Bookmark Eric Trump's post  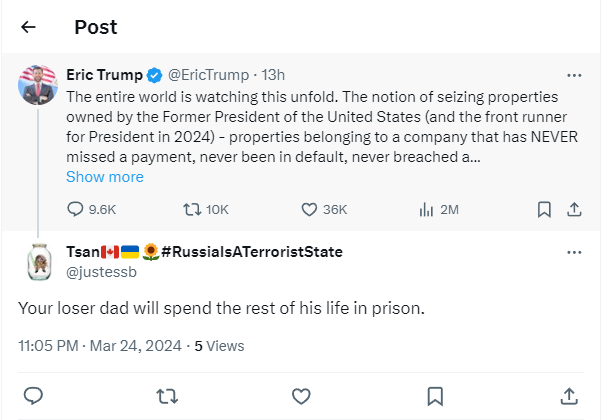coord(544,209)
